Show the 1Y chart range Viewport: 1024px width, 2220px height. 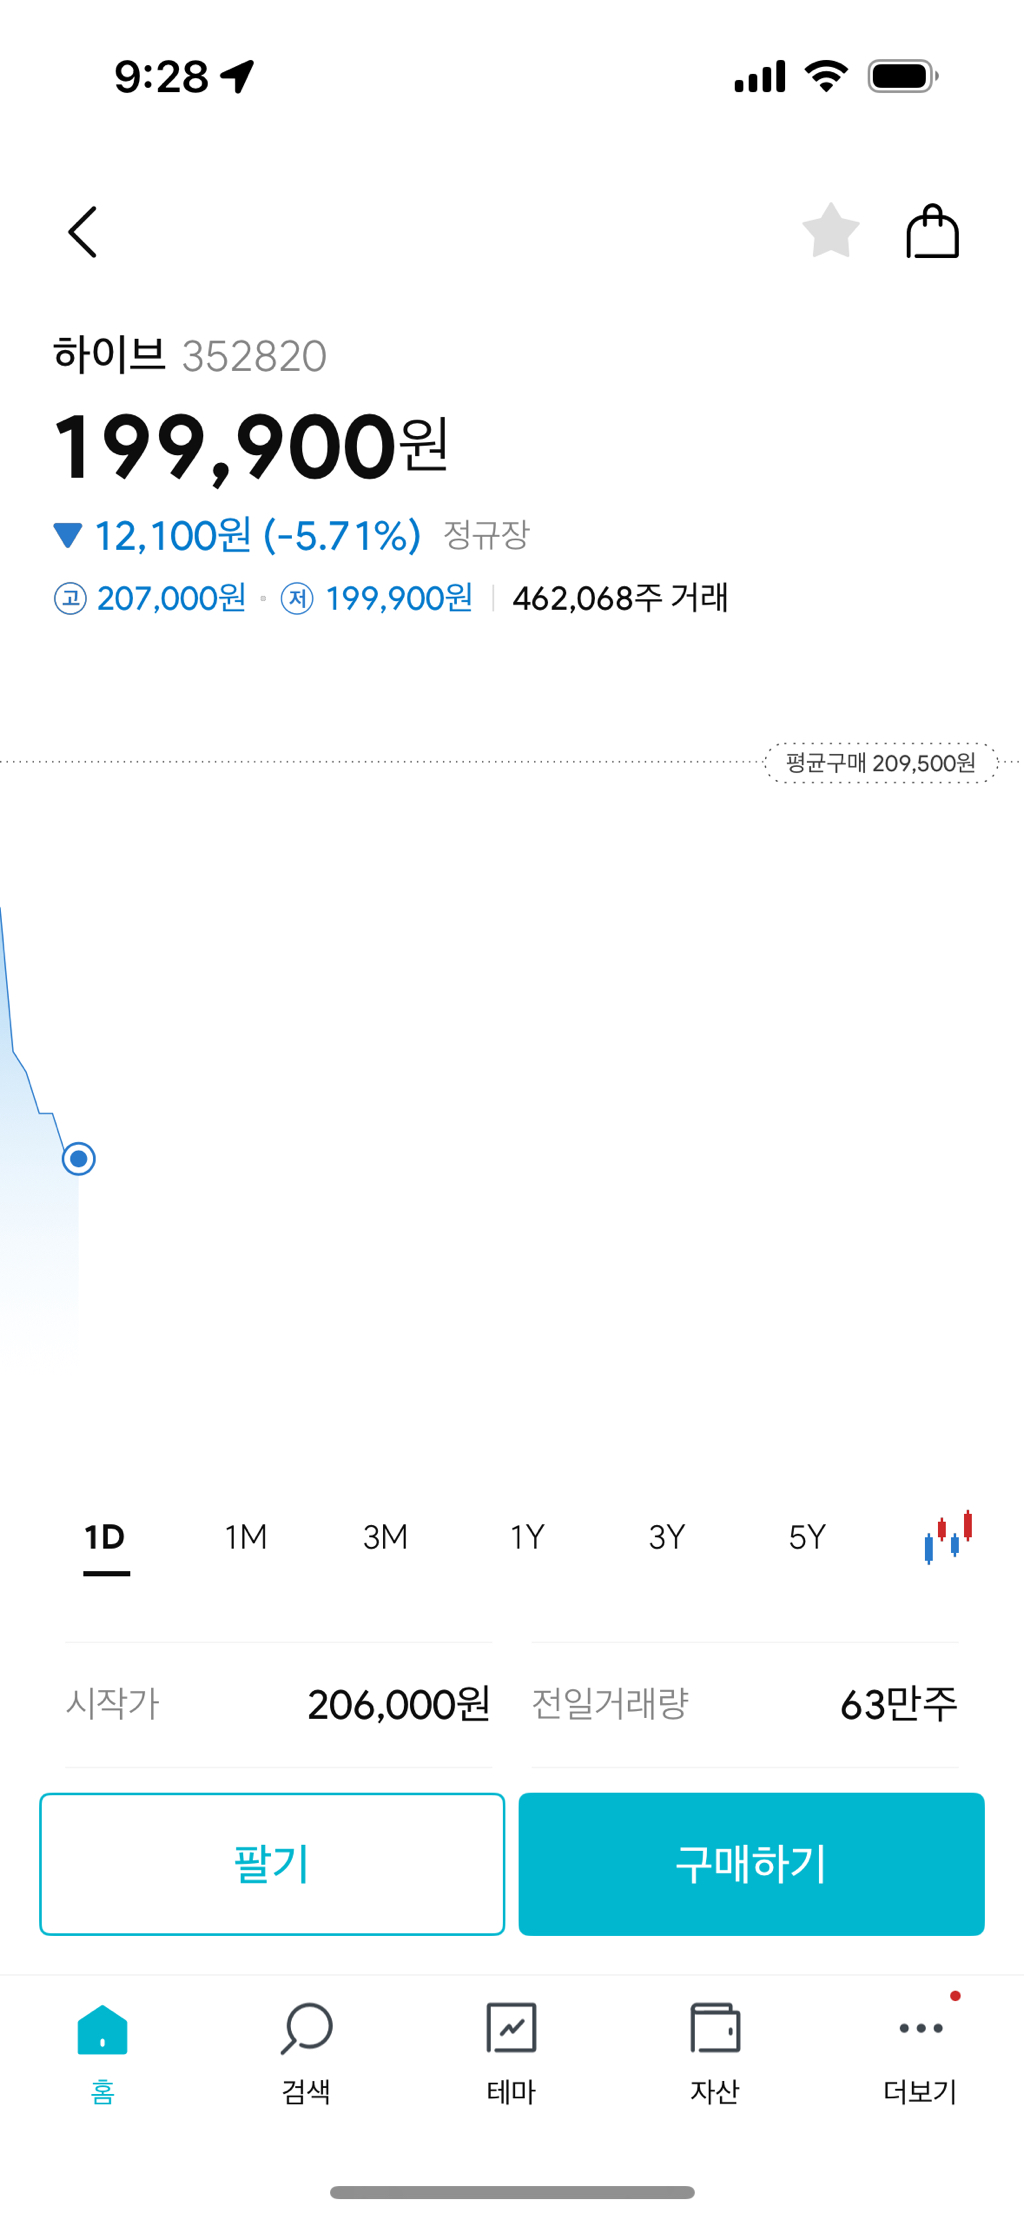[x=527, y=1537]
